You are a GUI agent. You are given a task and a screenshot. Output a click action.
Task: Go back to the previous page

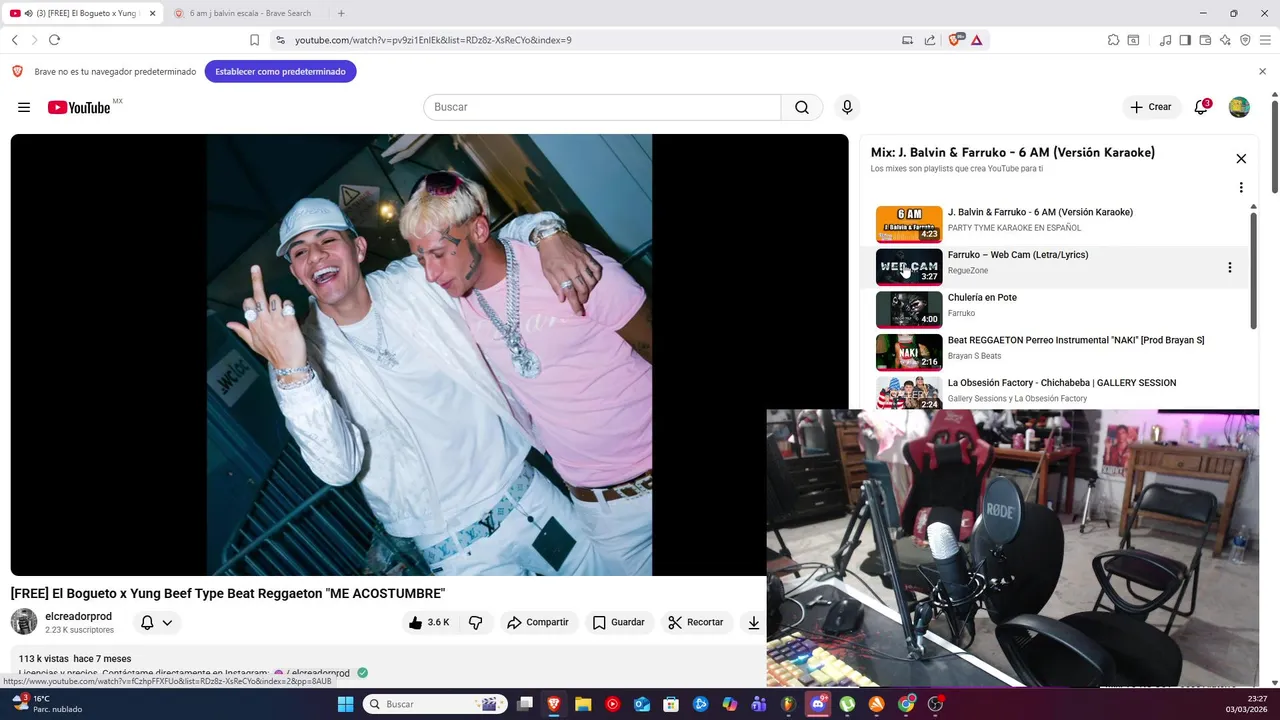pos(14,40)
